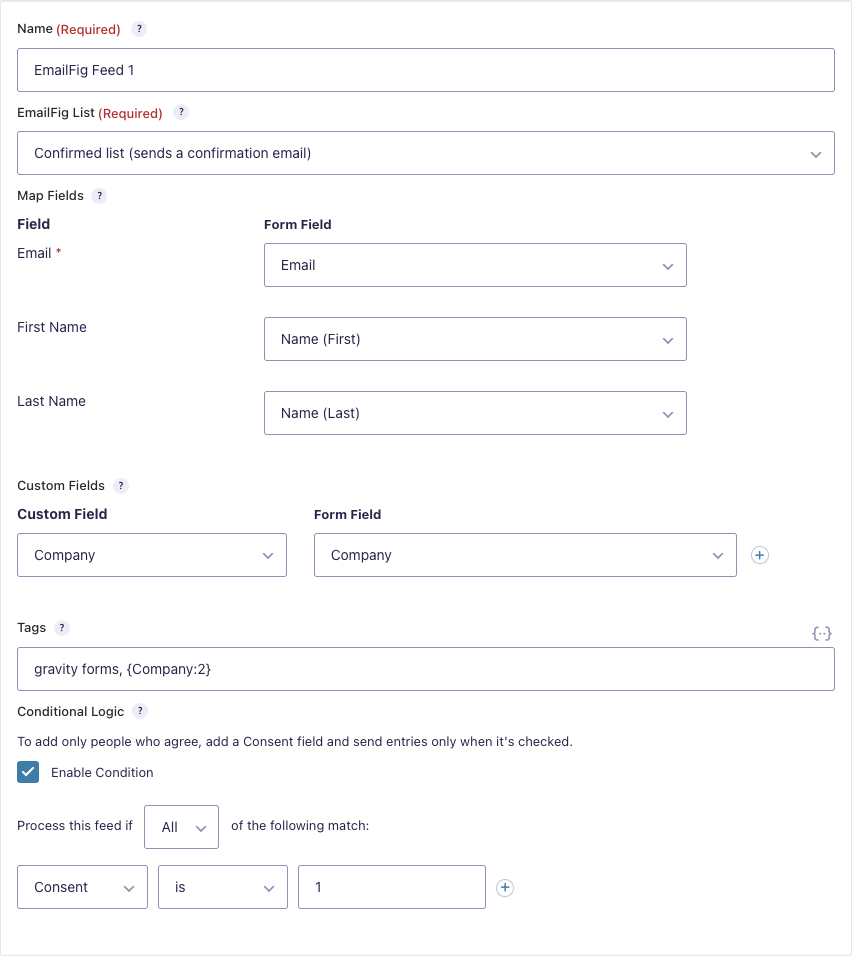852x956 pixels.
Task: Open the Company form field dropdown
Action: [x=525, y=555]
